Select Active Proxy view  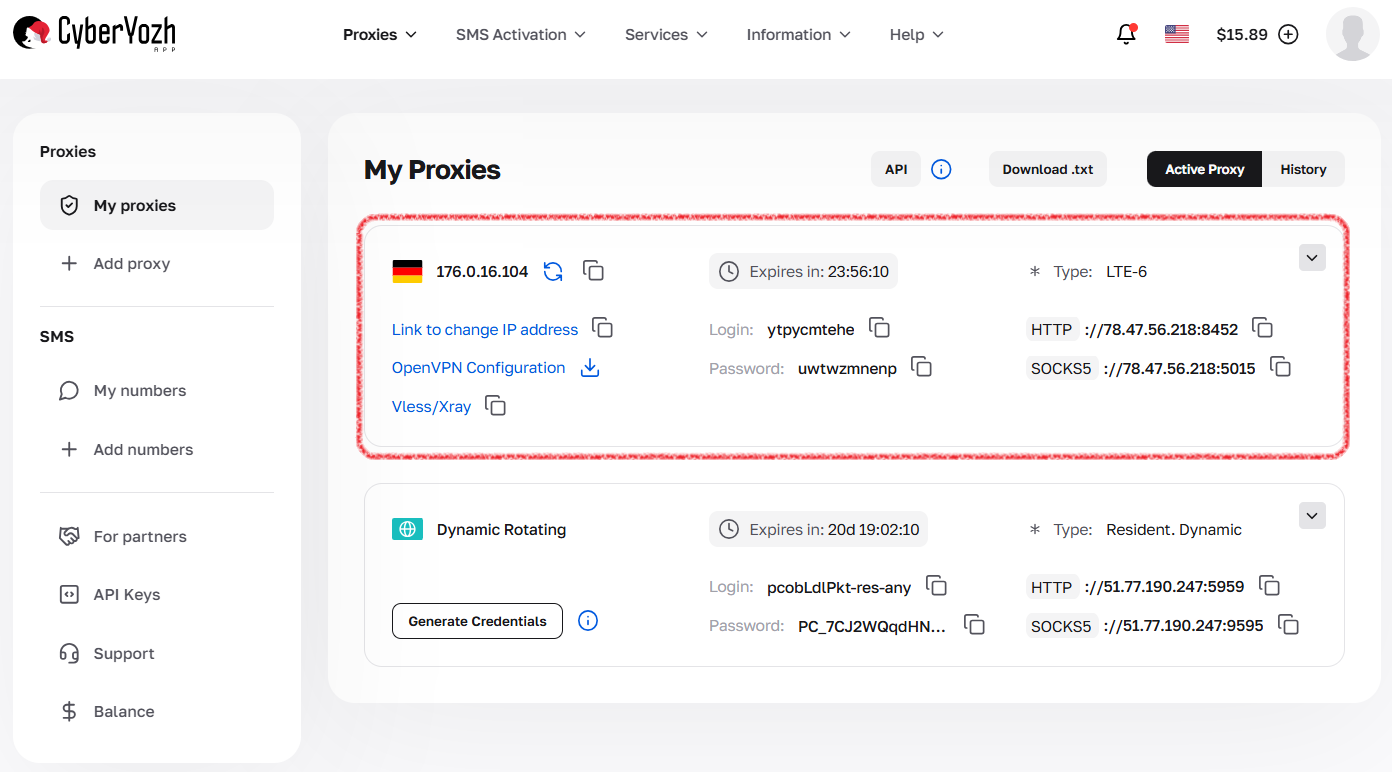pos(1204,168)
